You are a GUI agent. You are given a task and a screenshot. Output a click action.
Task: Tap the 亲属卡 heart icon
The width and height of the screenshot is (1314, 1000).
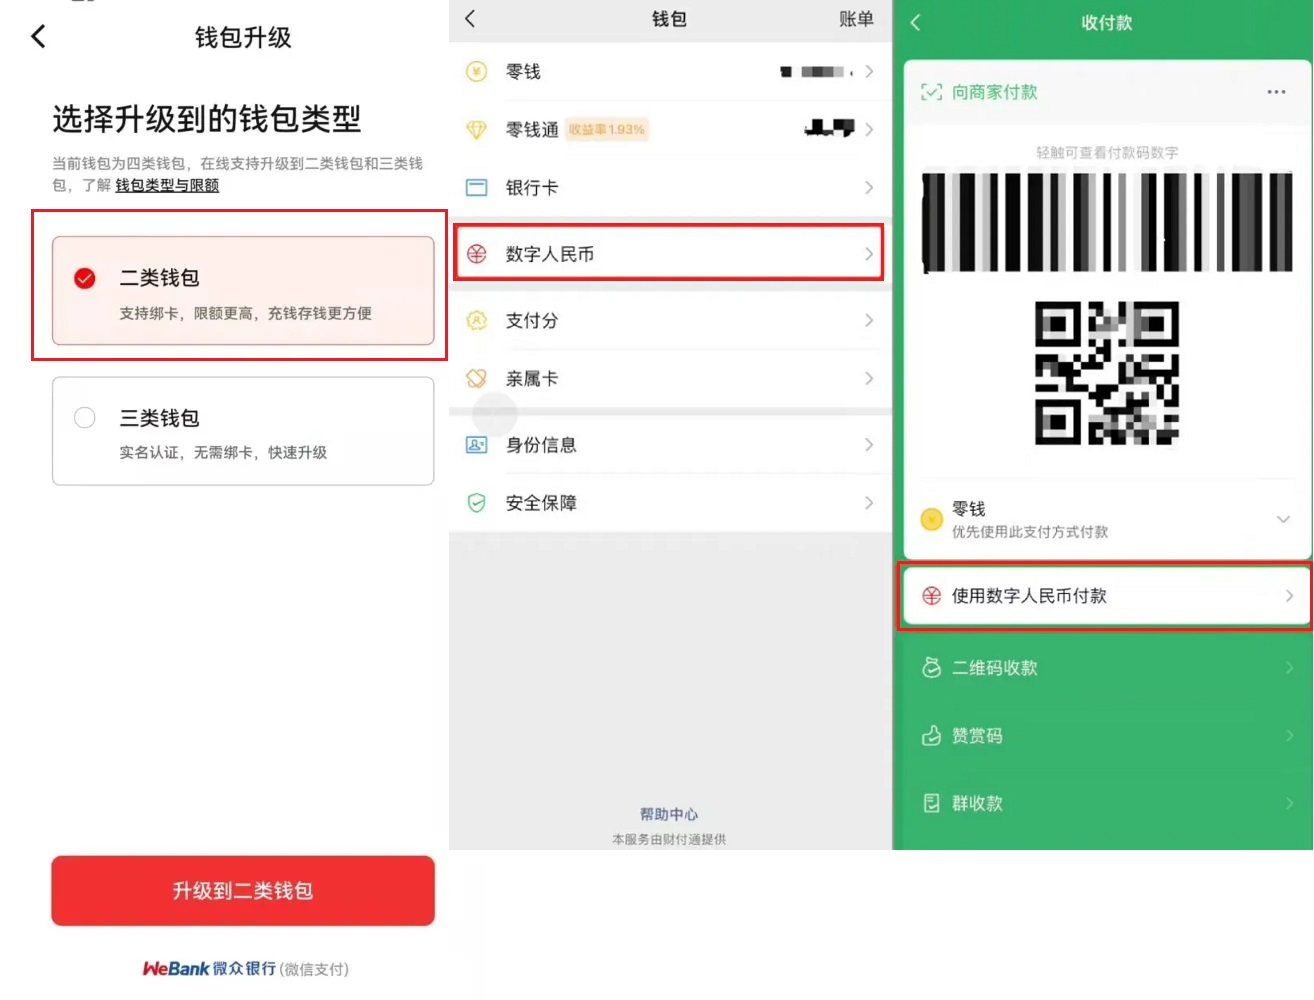pos(477,379)
